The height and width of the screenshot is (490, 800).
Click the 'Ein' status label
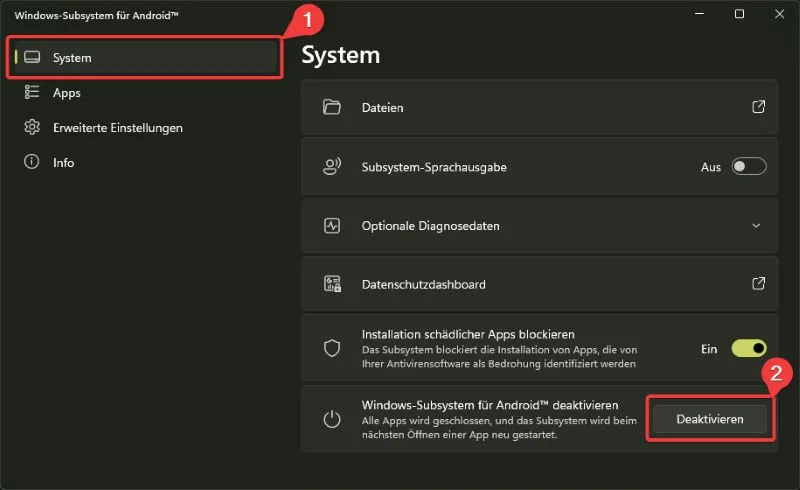[709, 349]
